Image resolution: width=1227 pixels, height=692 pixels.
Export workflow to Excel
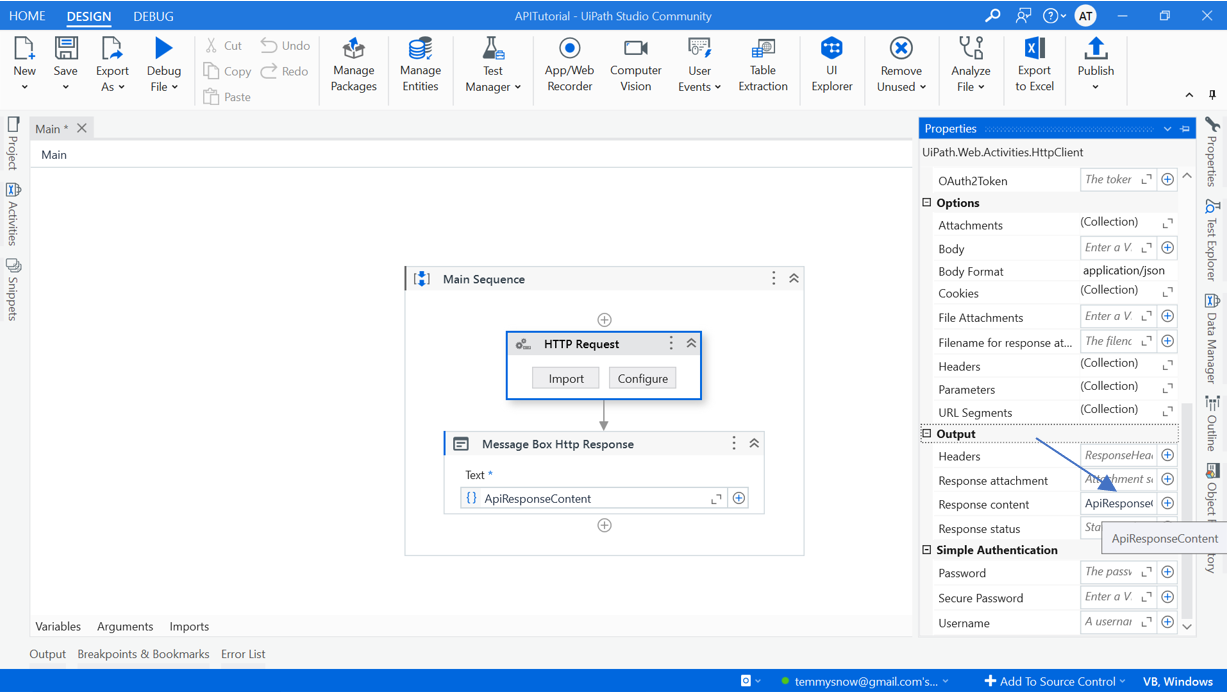tap(1034, 63)
